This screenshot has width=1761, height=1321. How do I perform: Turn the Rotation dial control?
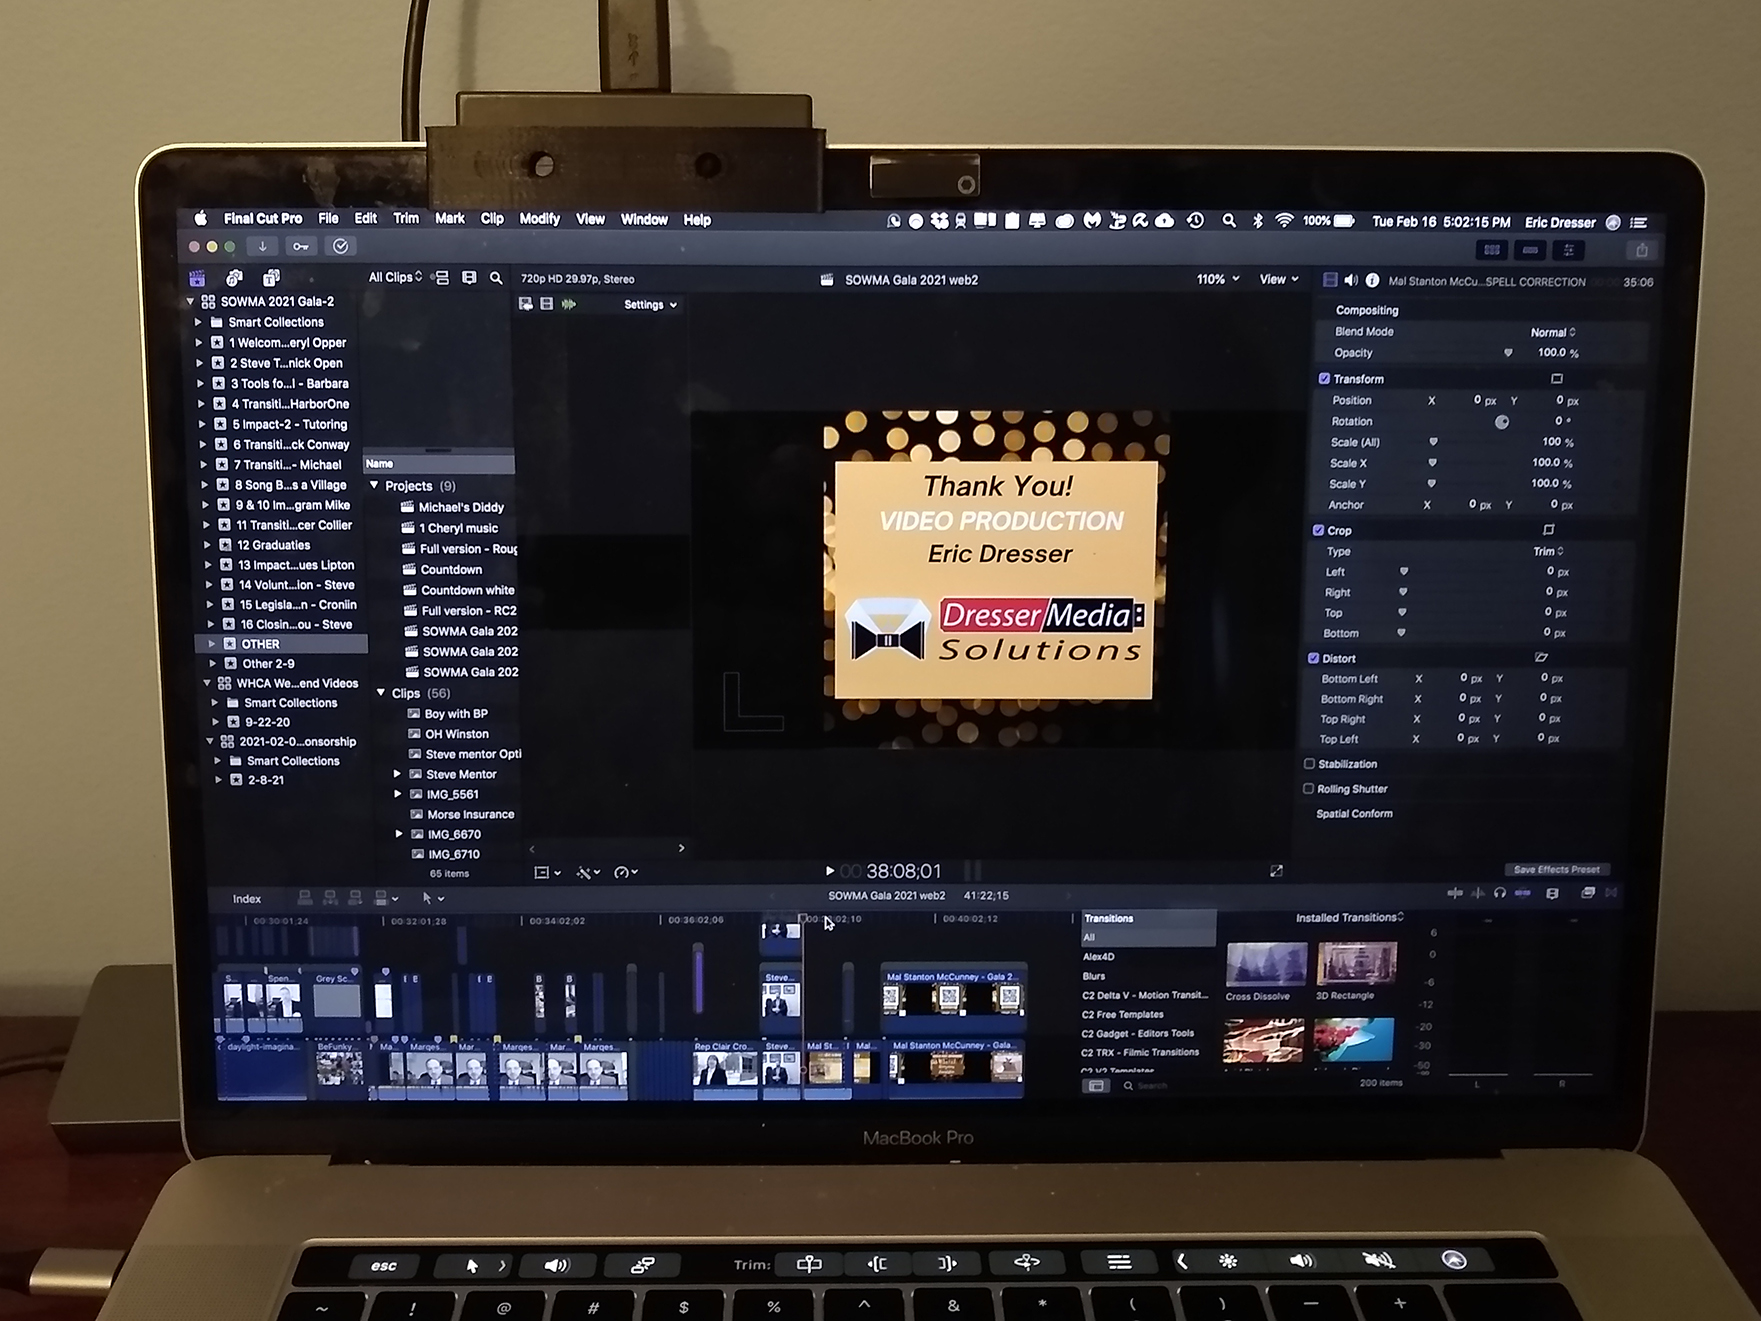1501,422
